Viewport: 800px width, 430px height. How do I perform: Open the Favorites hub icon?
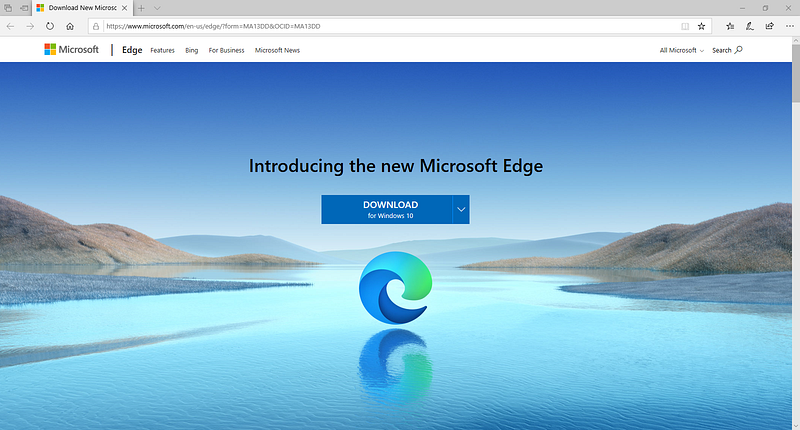pyautogui.click(x=730, y=27)
